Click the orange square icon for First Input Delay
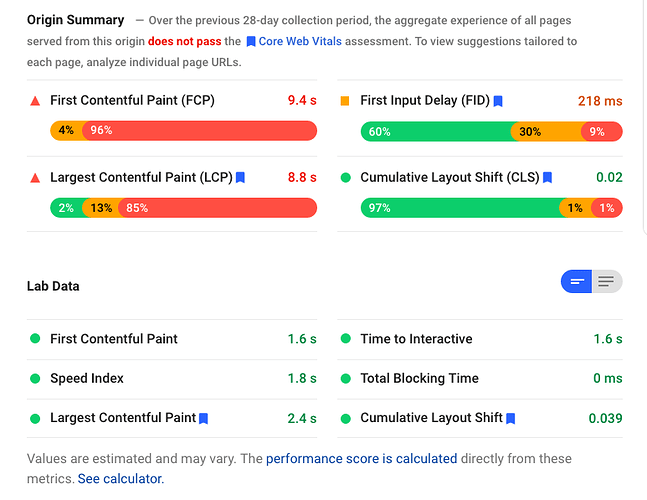This screenshot has height=500, width=647. click(x=345, y=101)
